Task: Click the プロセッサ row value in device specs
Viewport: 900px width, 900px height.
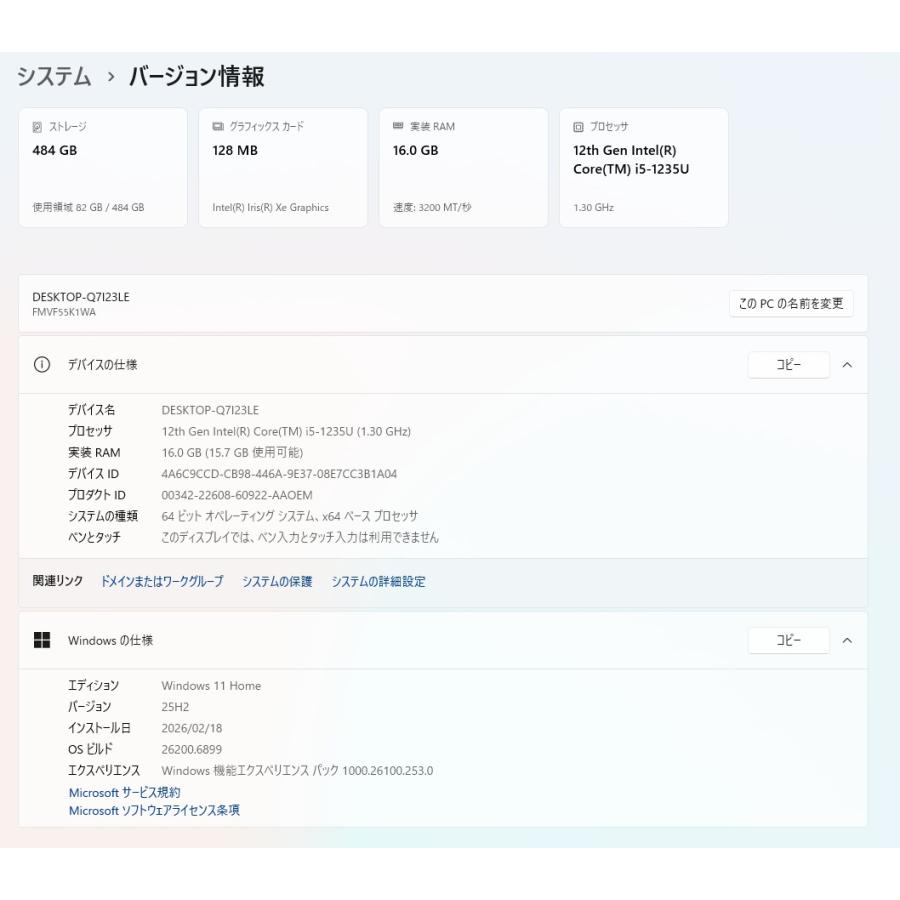Action: tap(286, 432)
